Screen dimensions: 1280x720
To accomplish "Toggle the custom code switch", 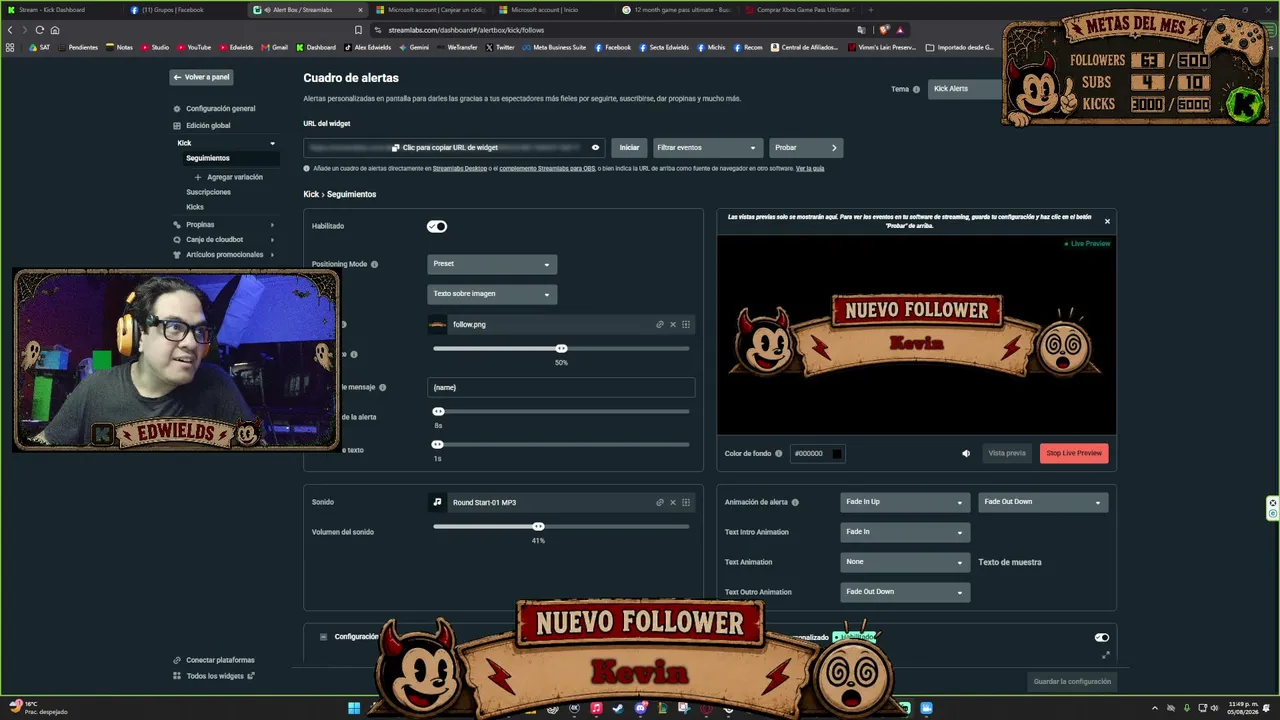I will [x=1101, y=637].
